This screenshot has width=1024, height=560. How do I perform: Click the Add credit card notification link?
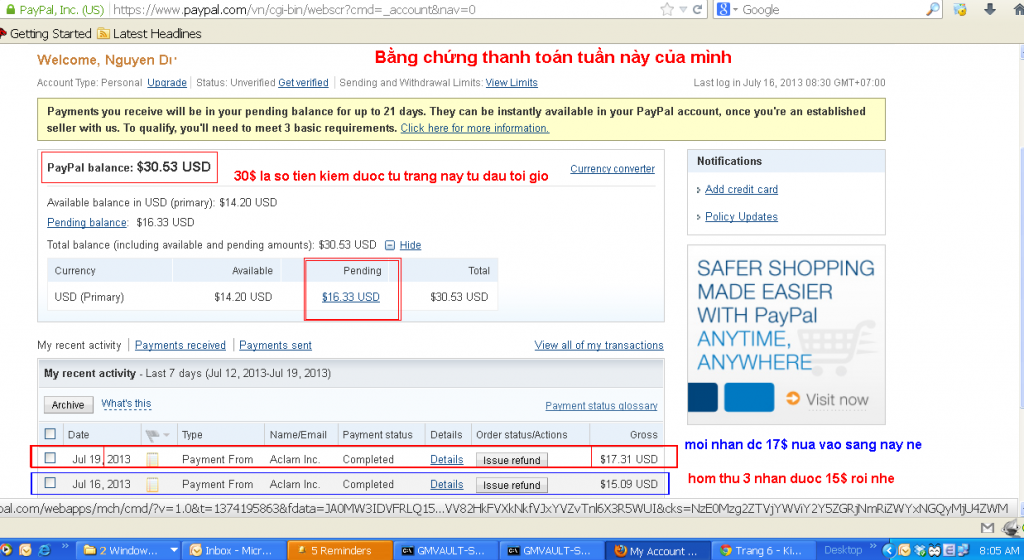click(x=741, y=189)
